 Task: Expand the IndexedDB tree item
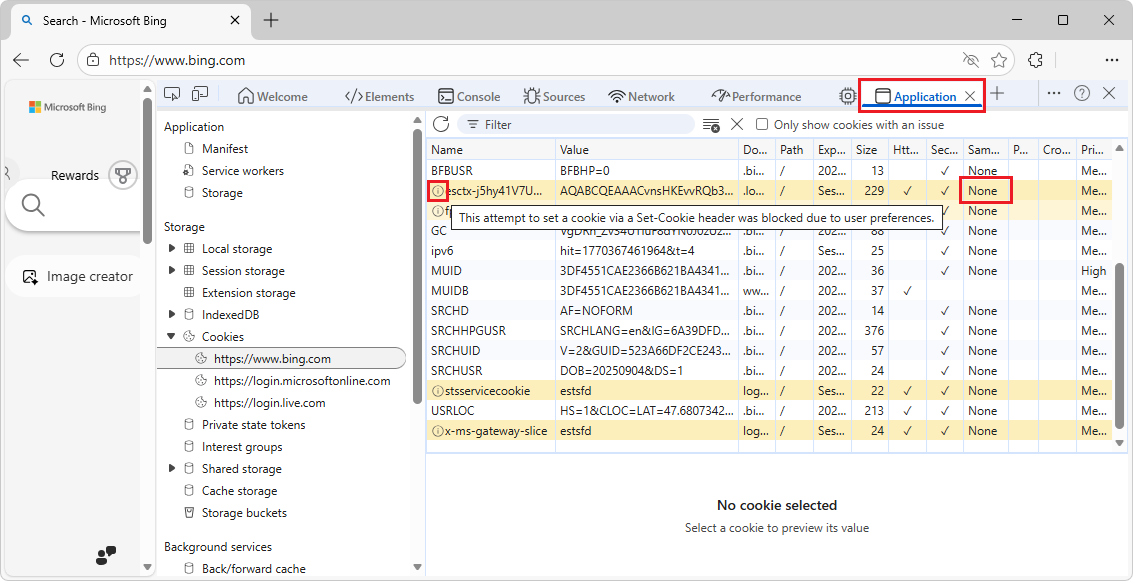172,314
